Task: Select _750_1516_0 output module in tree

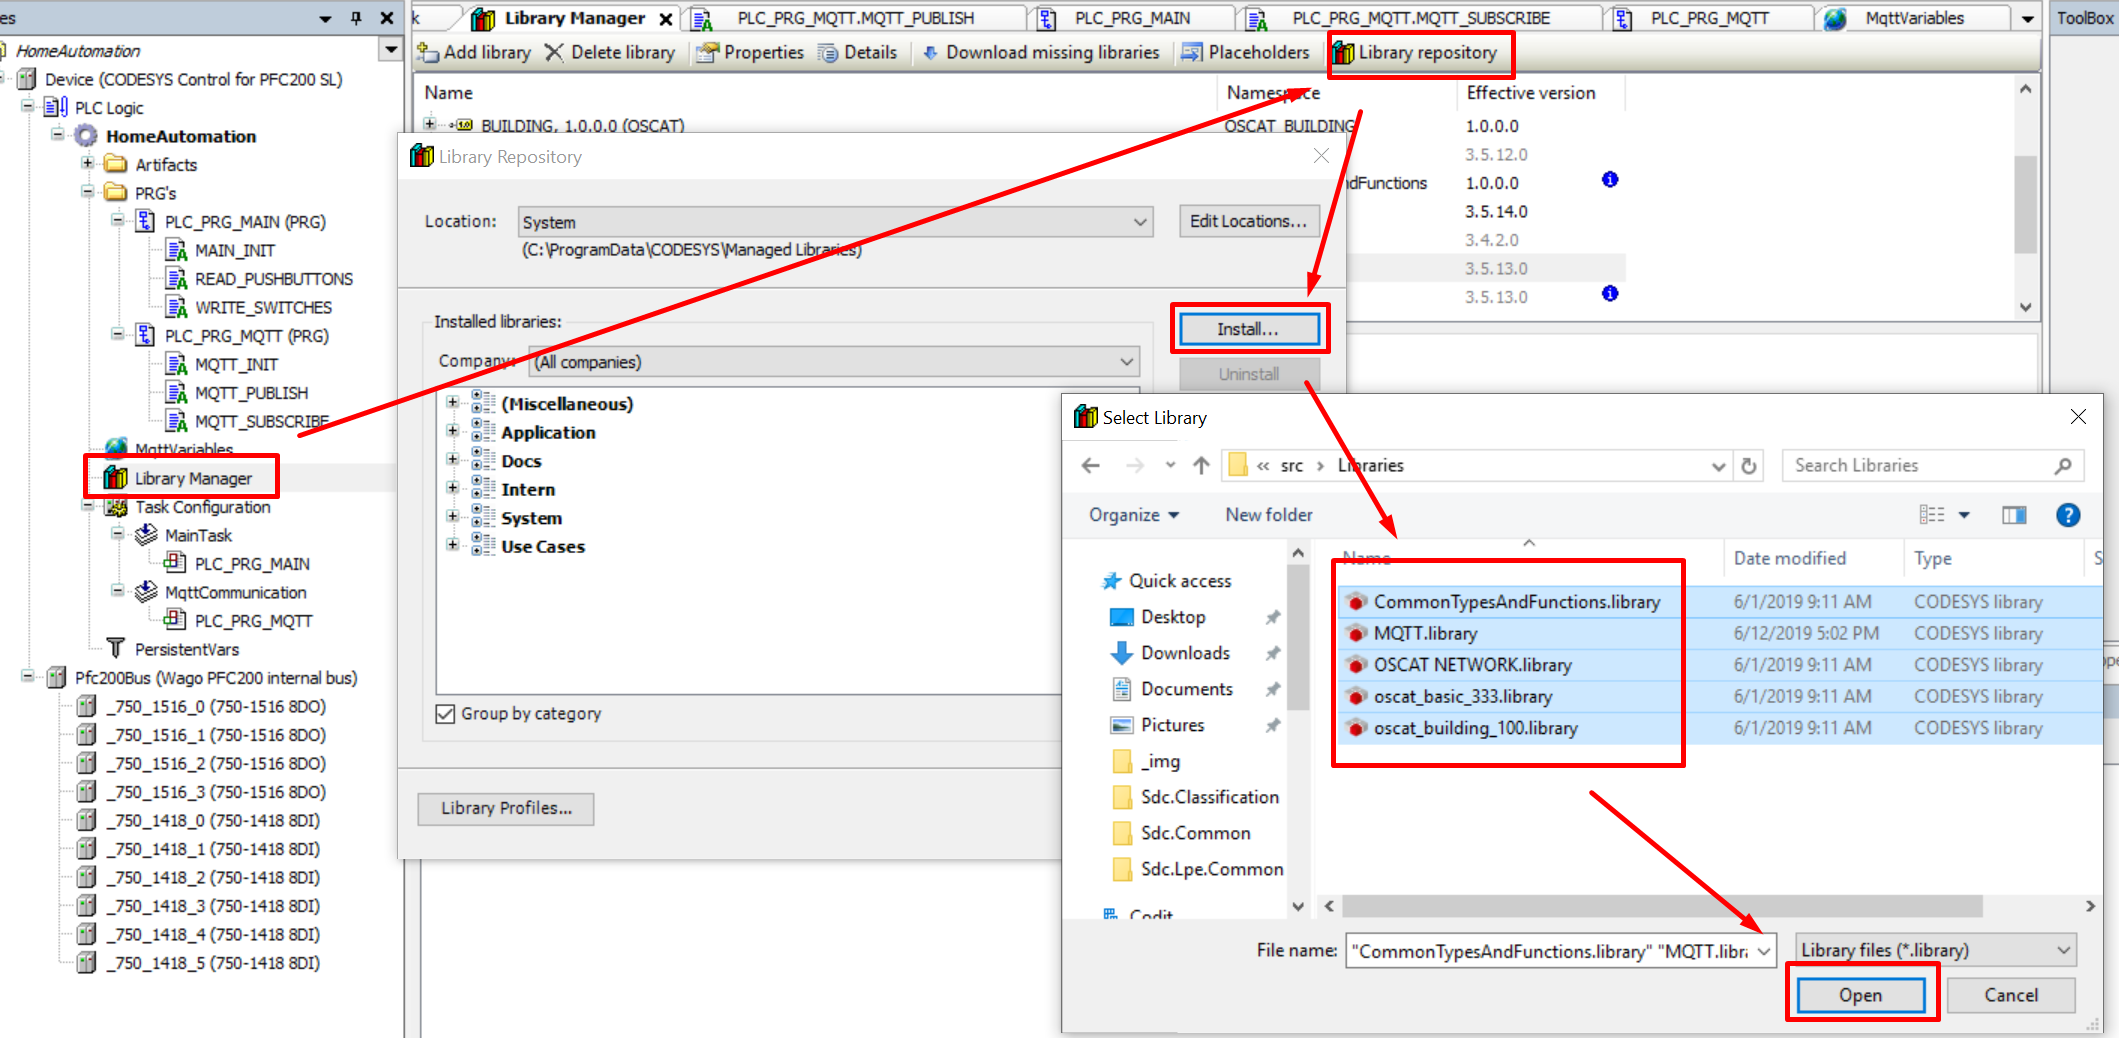Action: (216, 706)
